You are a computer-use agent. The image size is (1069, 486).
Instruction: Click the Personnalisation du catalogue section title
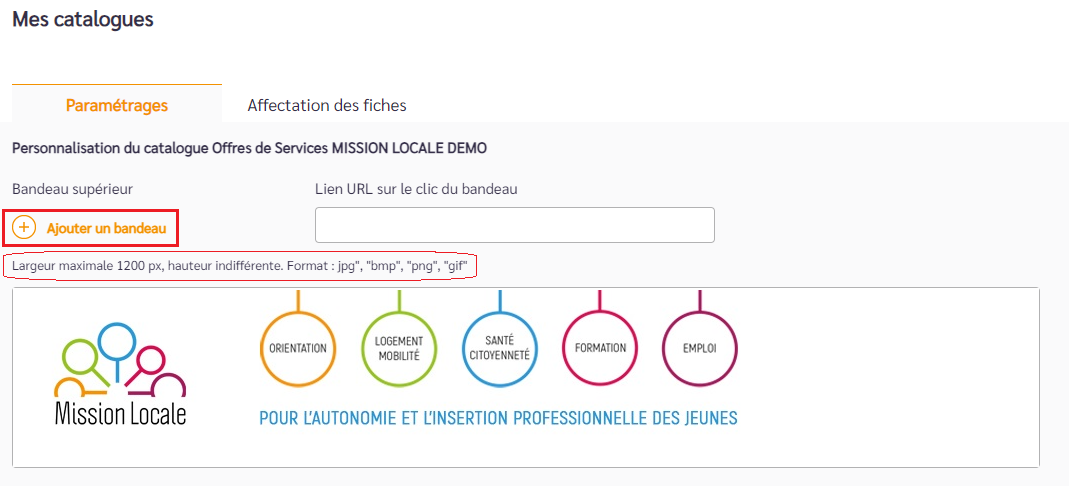250,149
